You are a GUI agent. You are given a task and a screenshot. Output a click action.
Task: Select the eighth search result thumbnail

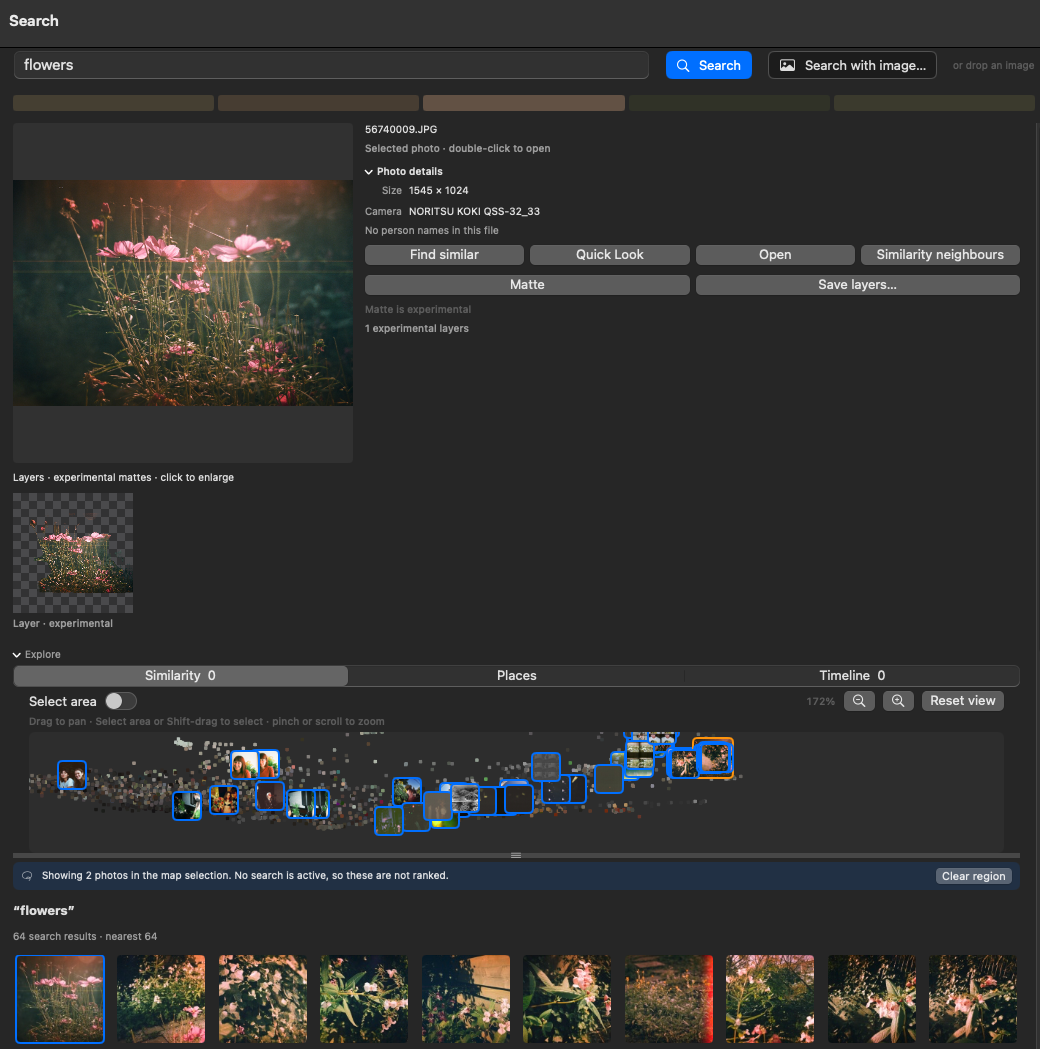coord(770,999)
